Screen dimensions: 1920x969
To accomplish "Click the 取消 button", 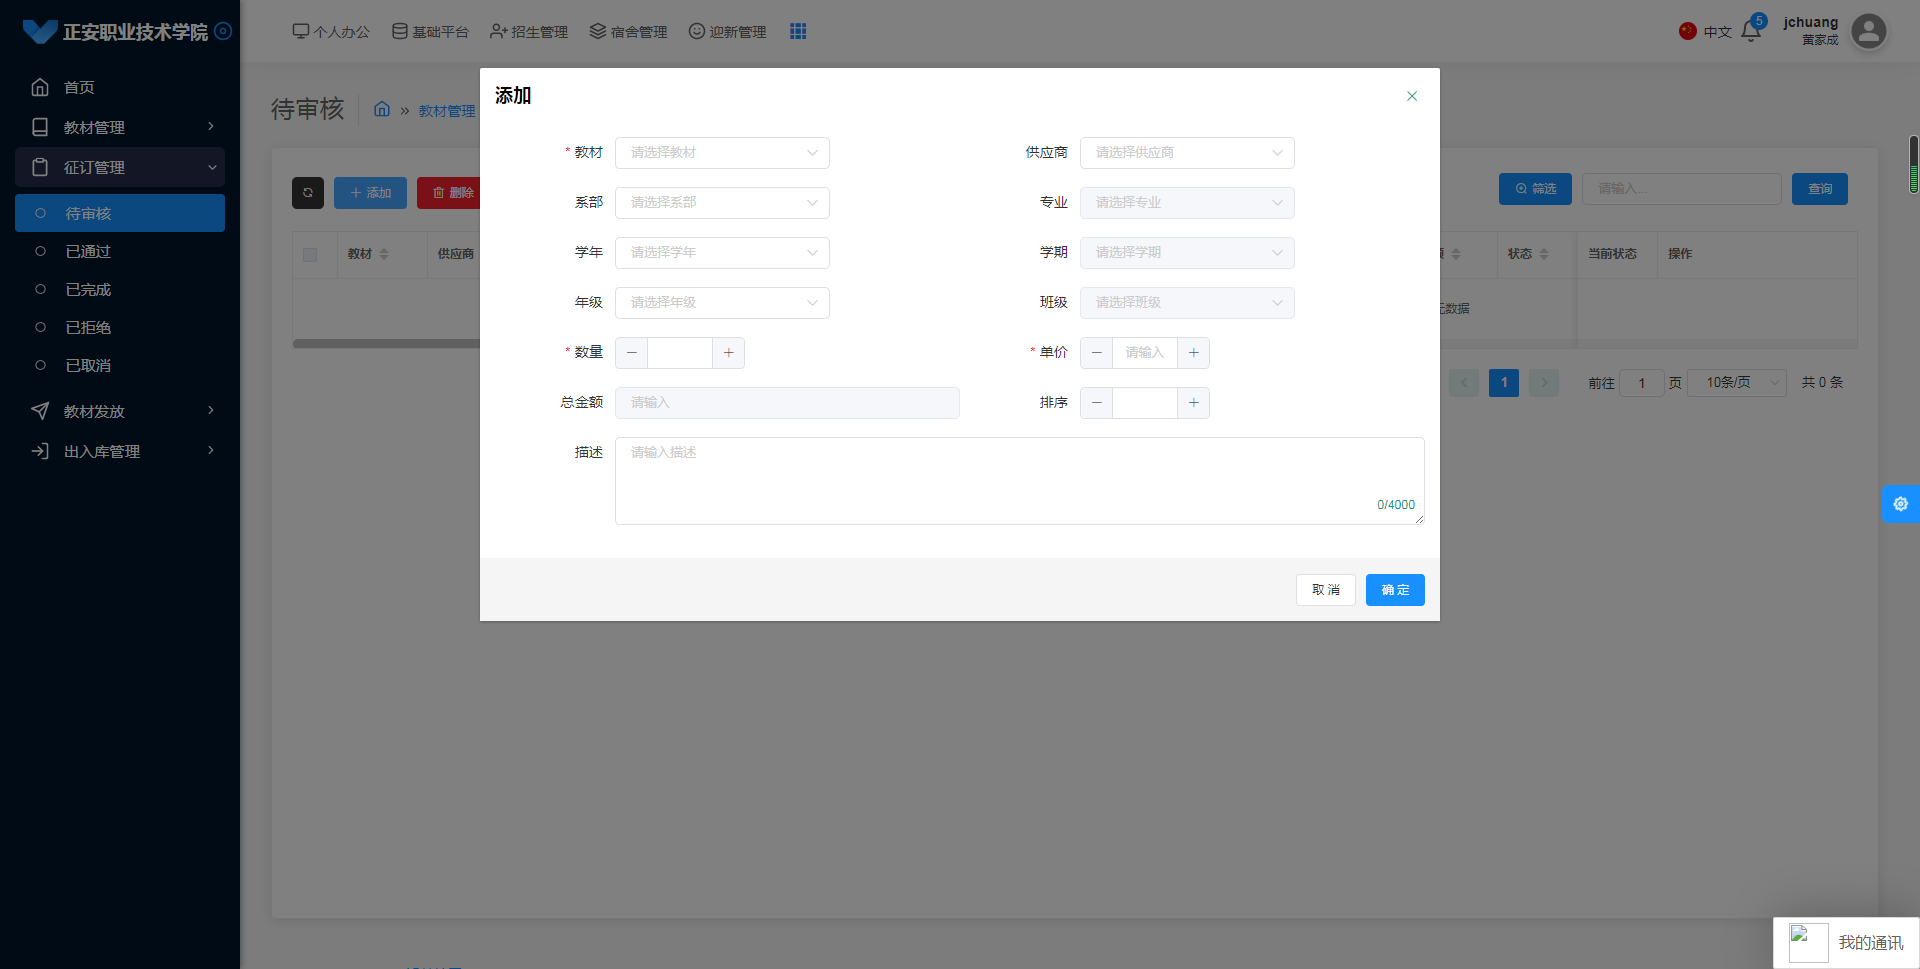I will pyautogui.click(x=1325, y=590).
